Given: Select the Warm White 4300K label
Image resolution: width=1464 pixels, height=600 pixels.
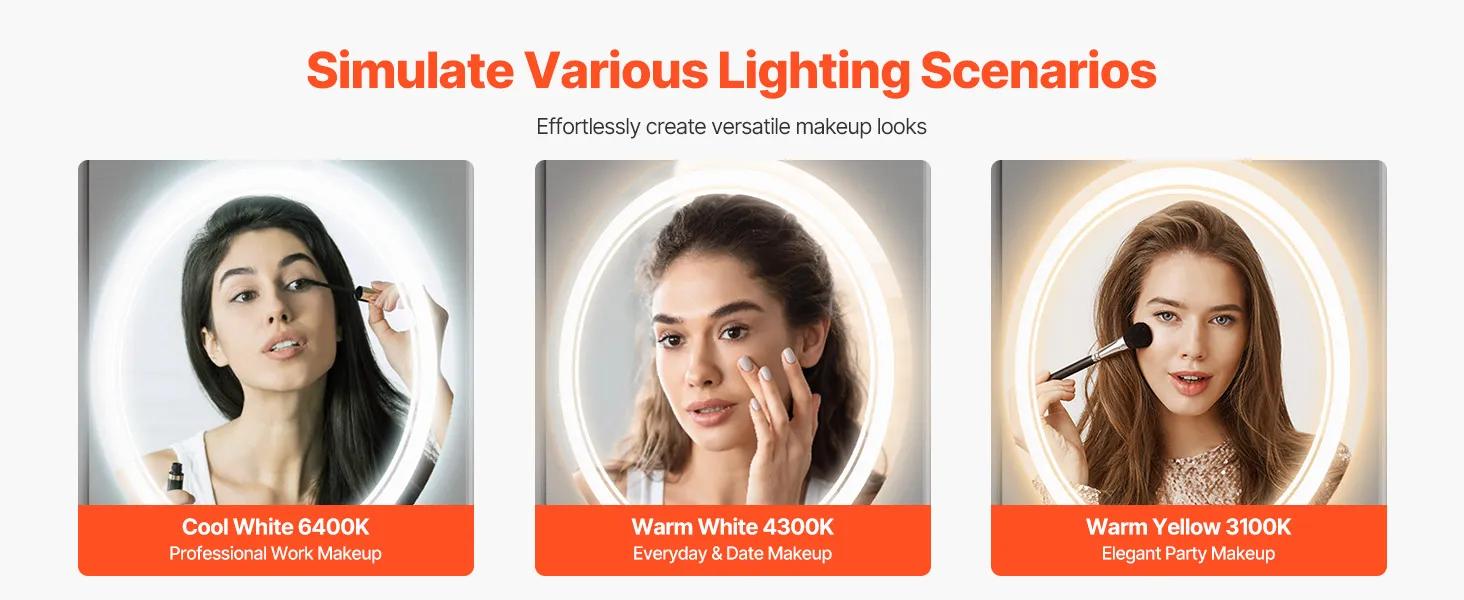Looking at the screenshot, I should [733, 527].
